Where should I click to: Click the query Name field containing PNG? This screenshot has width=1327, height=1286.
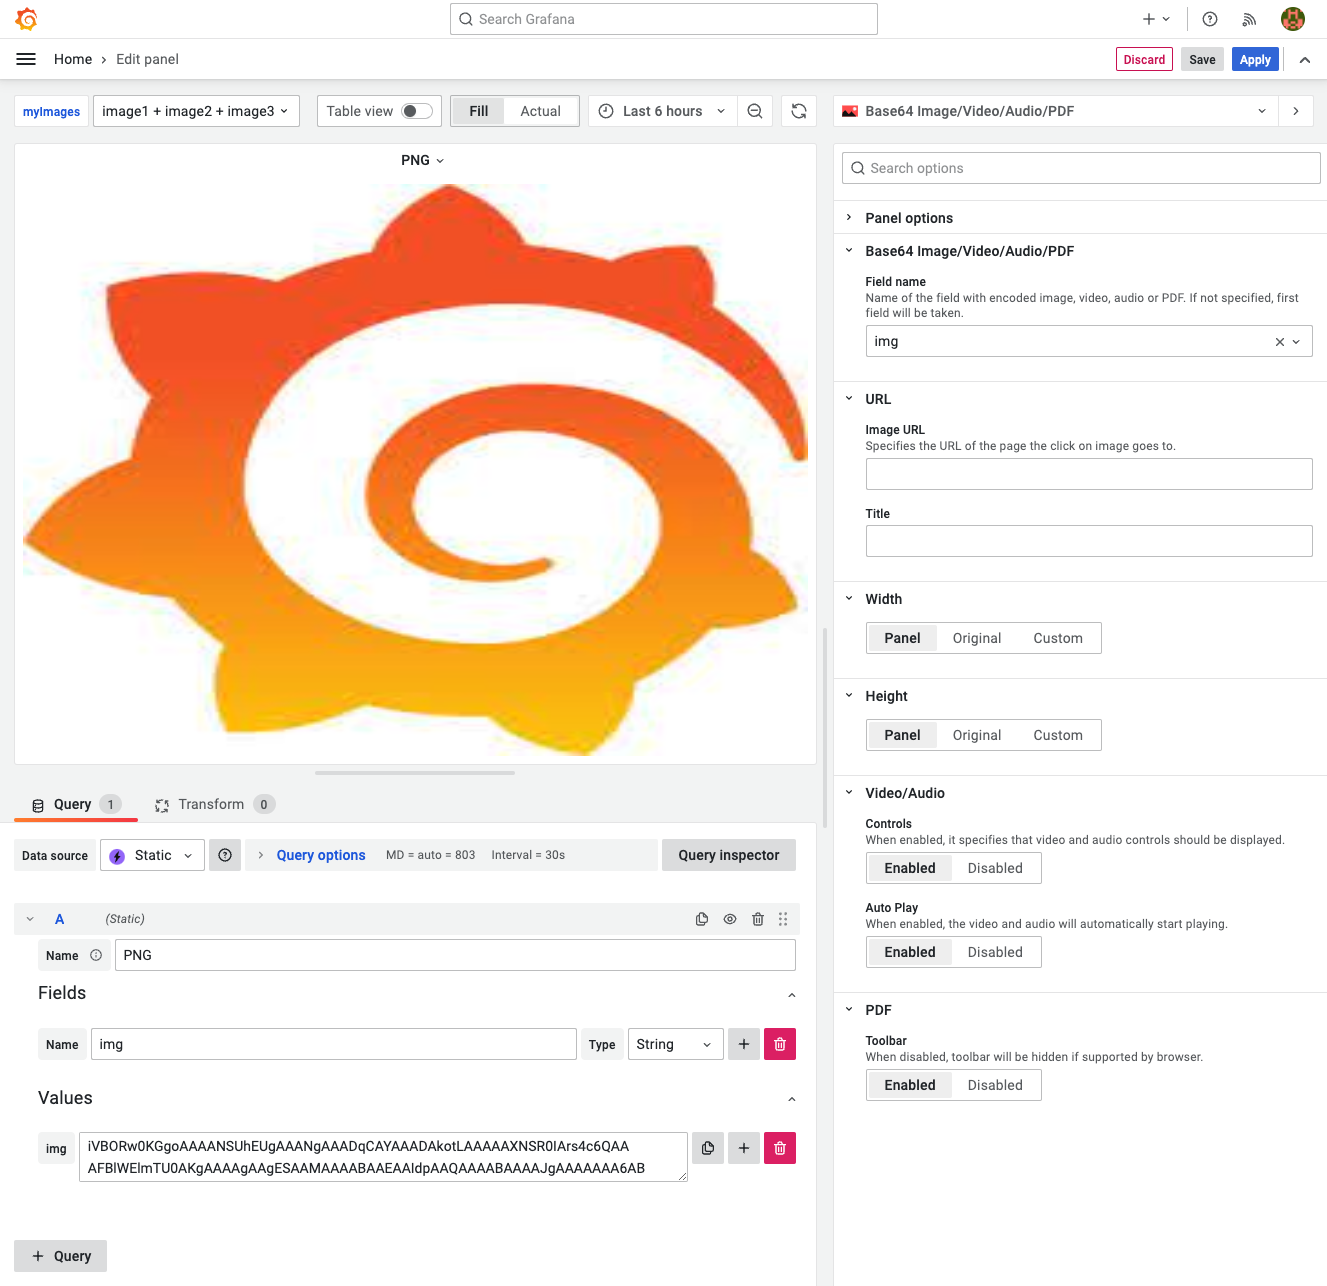pos(455,955)
